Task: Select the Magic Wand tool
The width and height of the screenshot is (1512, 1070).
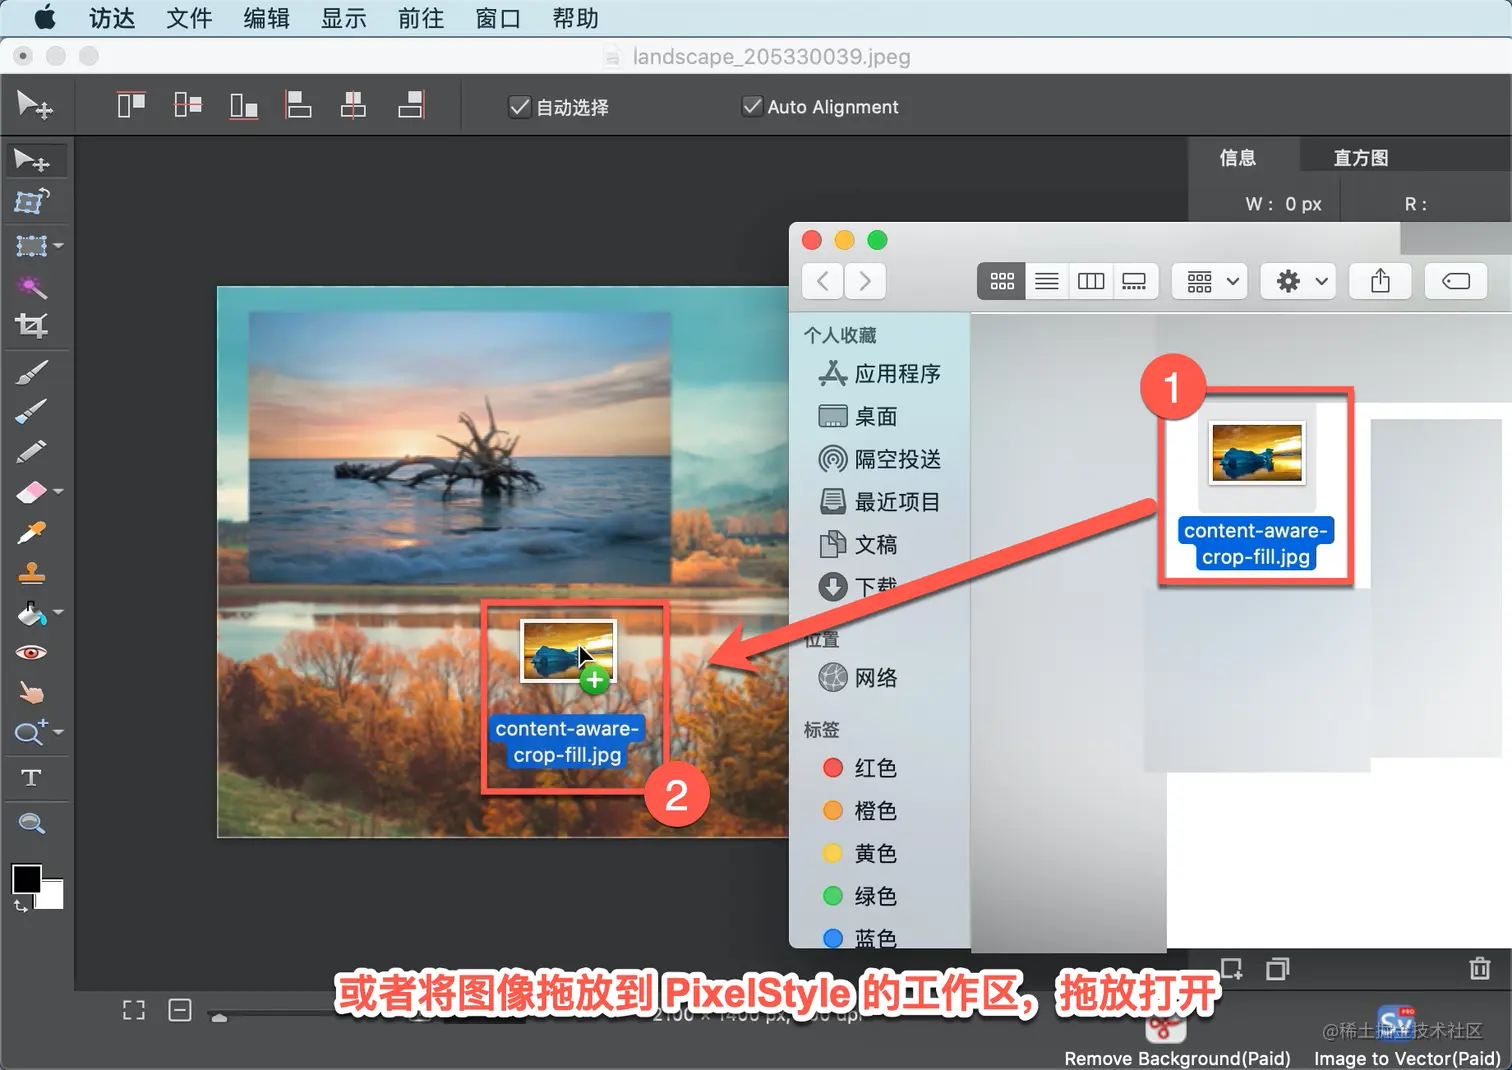Action: point(31,287)
